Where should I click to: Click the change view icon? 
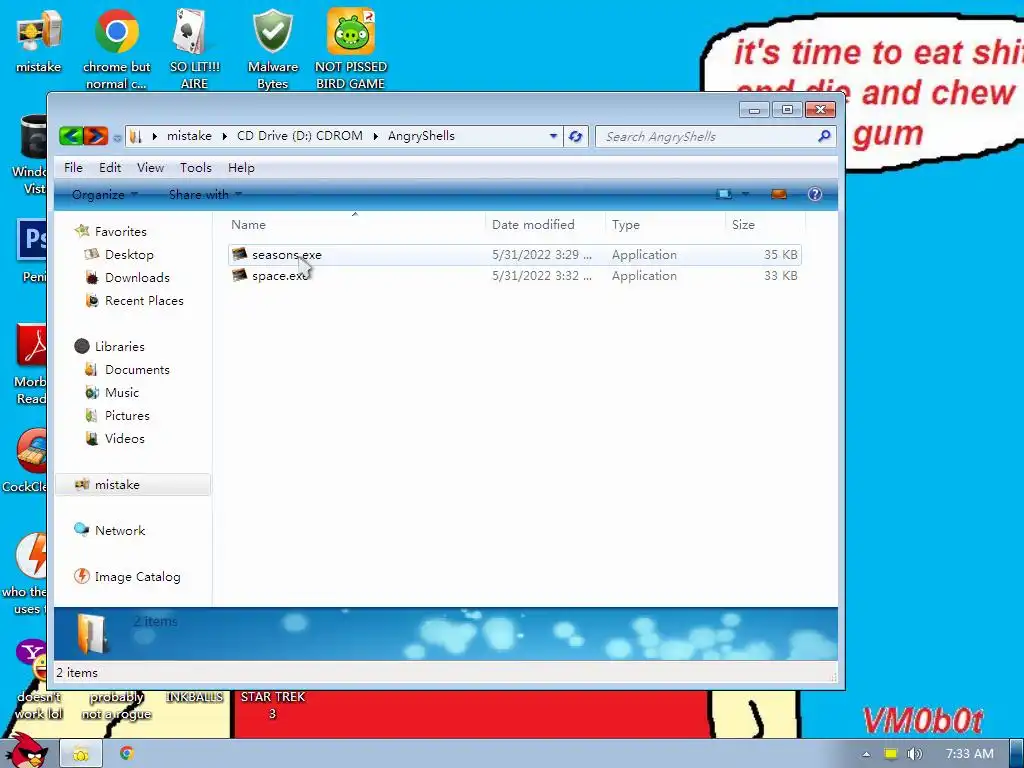[x=724, y=194]
